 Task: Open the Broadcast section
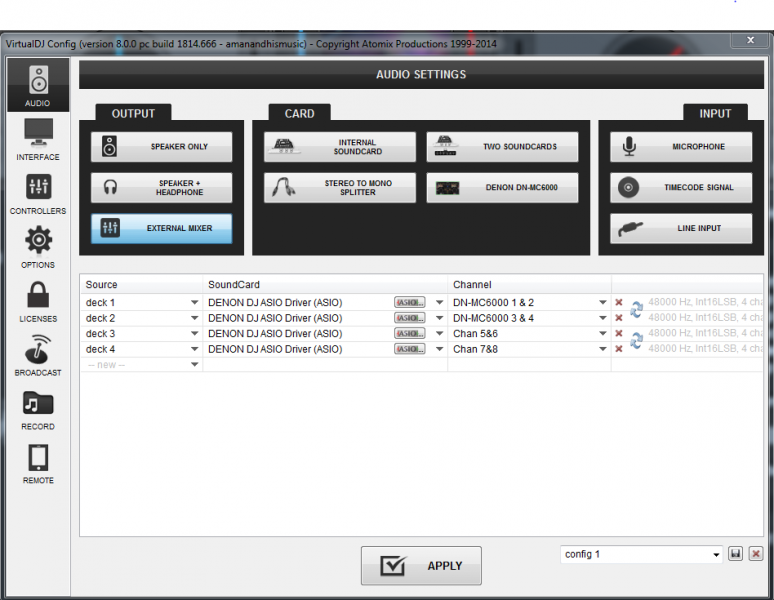[38, 355]
